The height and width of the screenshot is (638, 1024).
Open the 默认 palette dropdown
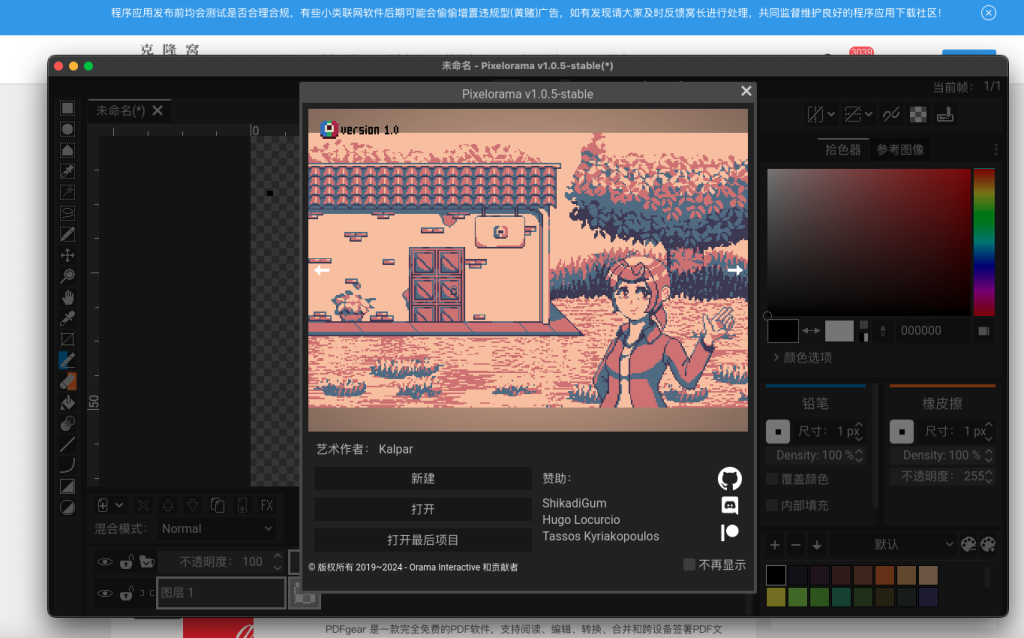click(x=891, y=545)
